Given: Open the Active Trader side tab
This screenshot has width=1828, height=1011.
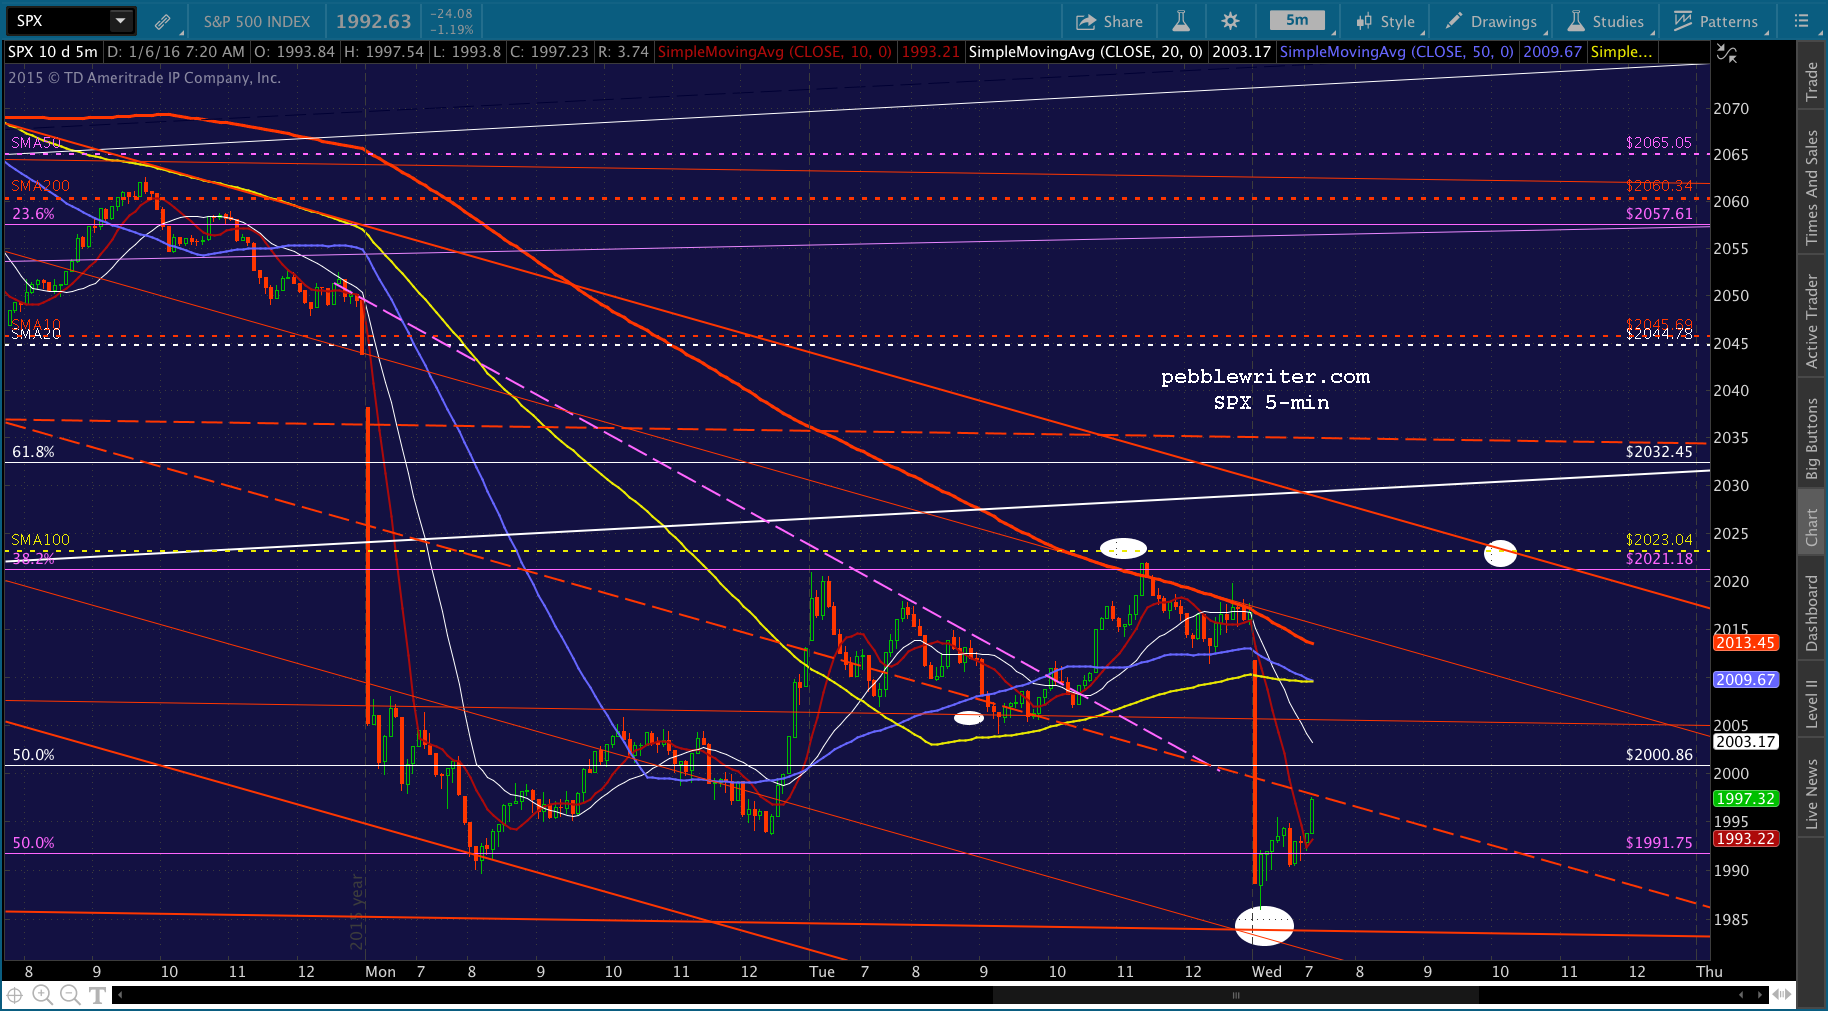Looking at the screenshot, I should point(1811,321).
